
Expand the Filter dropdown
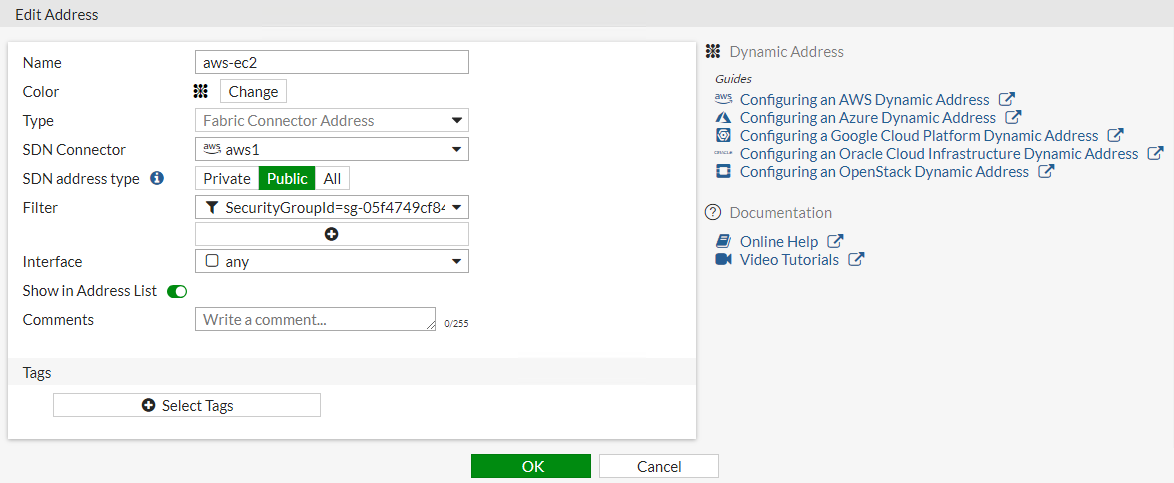[332, 207]
